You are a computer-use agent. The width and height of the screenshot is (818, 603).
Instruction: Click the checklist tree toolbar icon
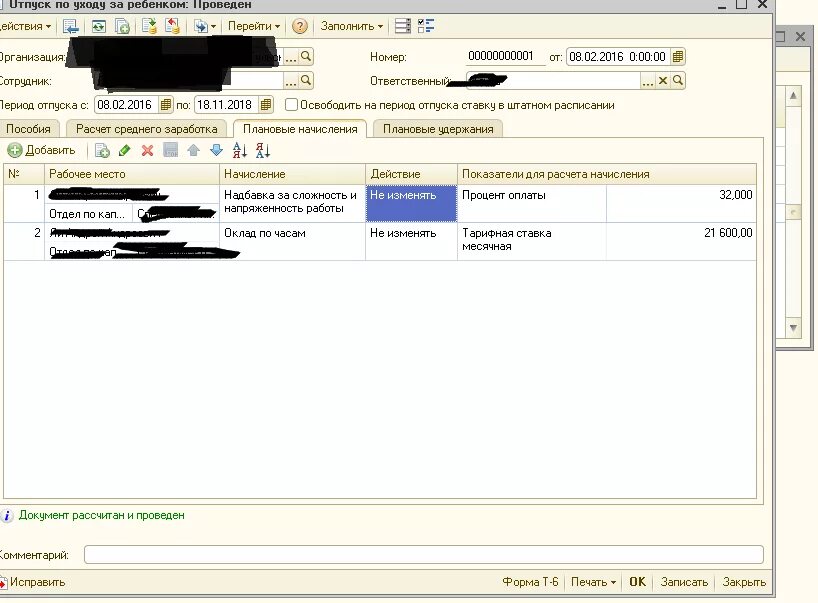pyautogui.click(x=426, y=26)
